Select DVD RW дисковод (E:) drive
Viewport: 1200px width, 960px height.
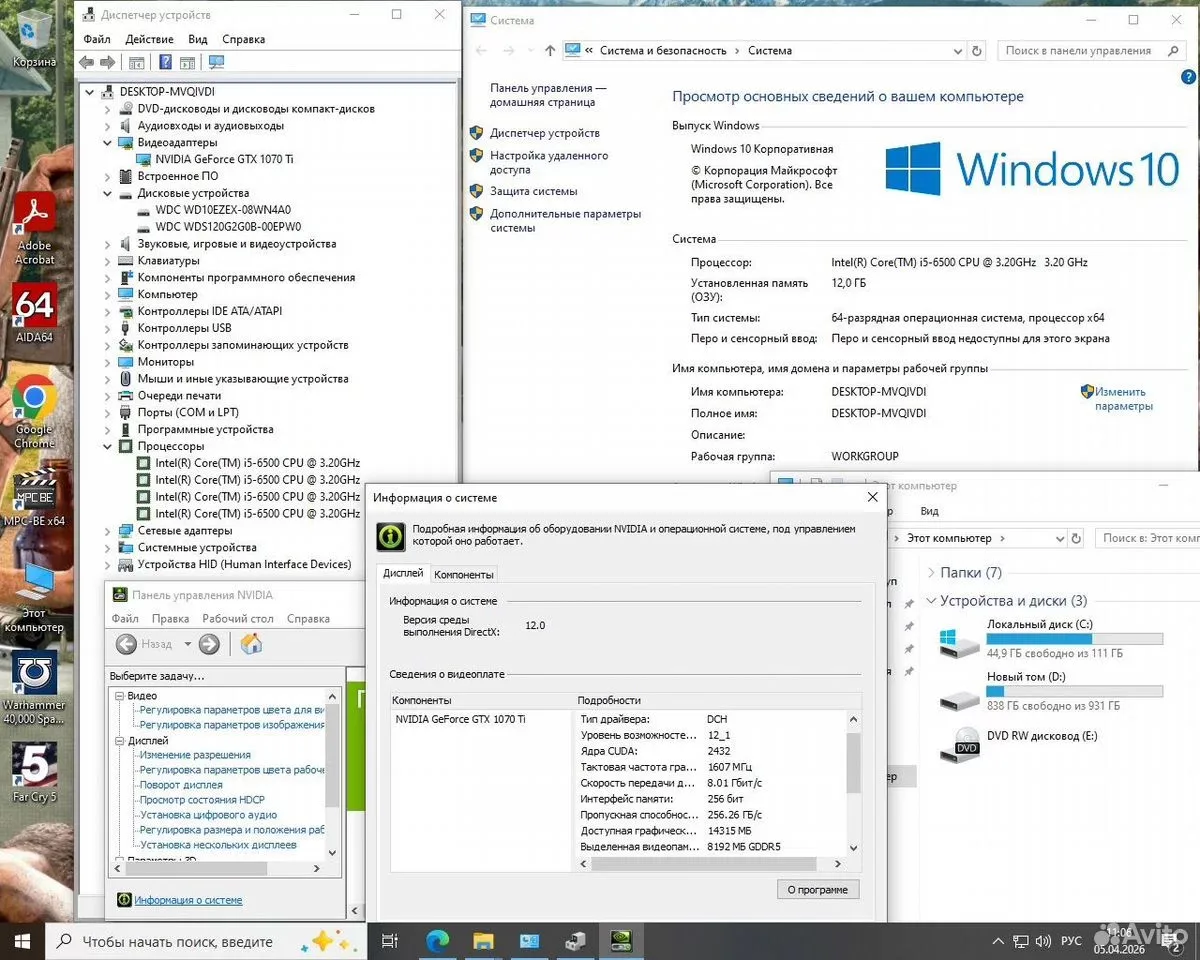coord(1018,746)
